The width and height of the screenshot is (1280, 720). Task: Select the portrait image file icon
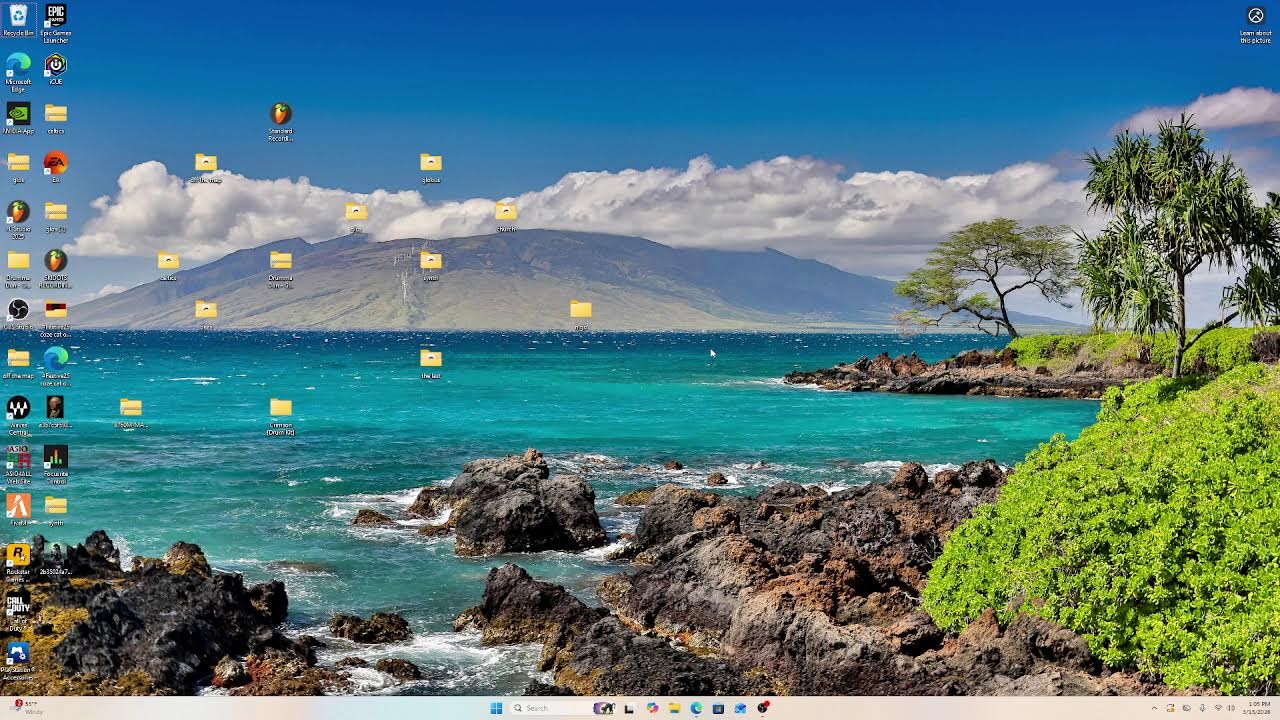tap(56, 412)
